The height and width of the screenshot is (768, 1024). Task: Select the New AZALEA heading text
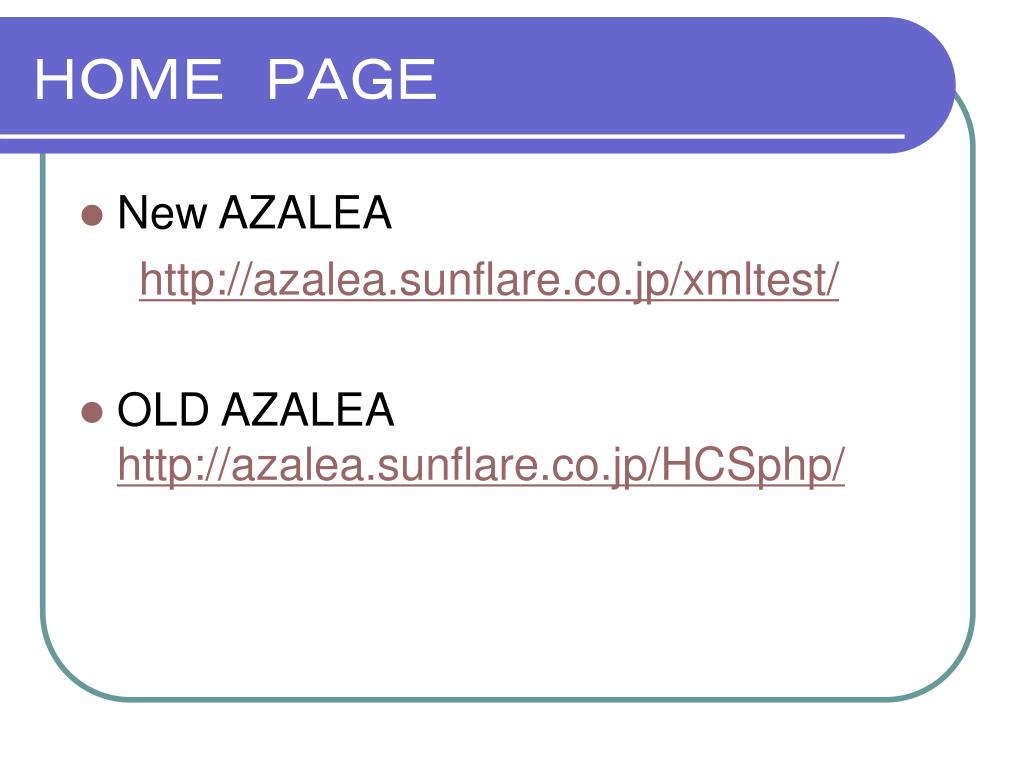(254, 213)
